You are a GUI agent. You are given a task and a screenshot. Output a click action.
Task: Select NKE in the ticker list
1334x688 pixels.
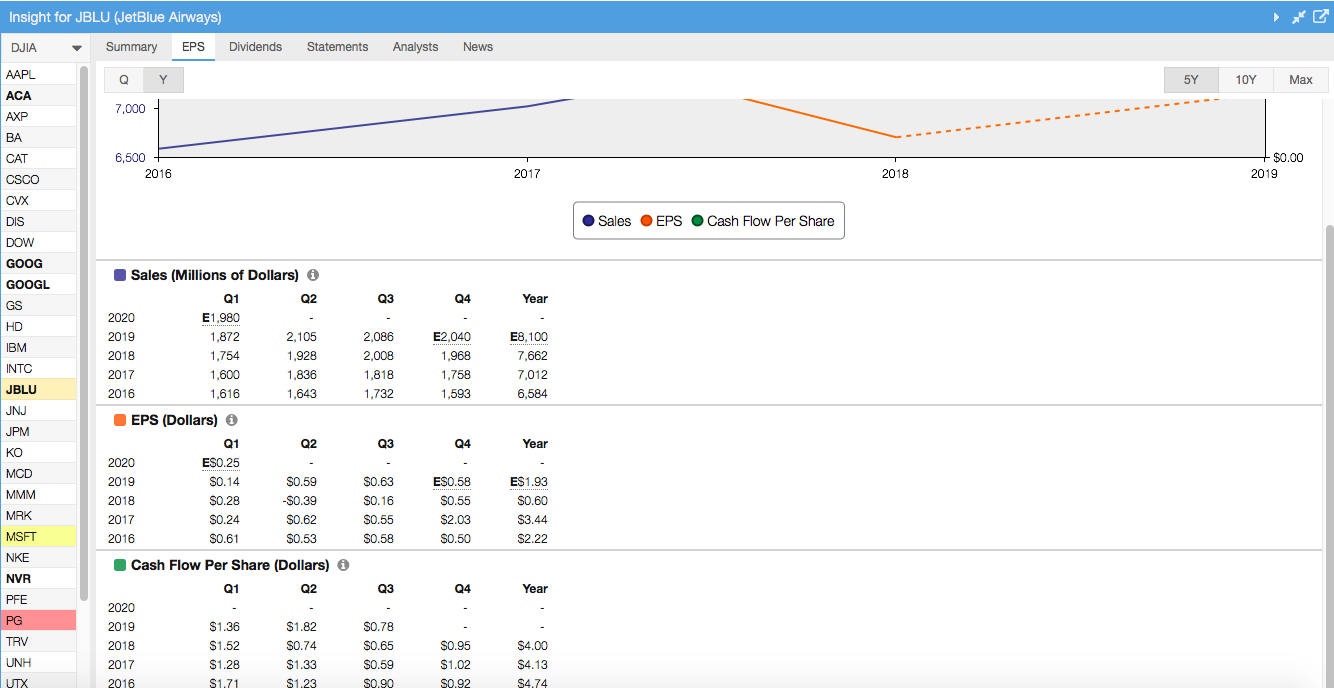coord(38,558)
